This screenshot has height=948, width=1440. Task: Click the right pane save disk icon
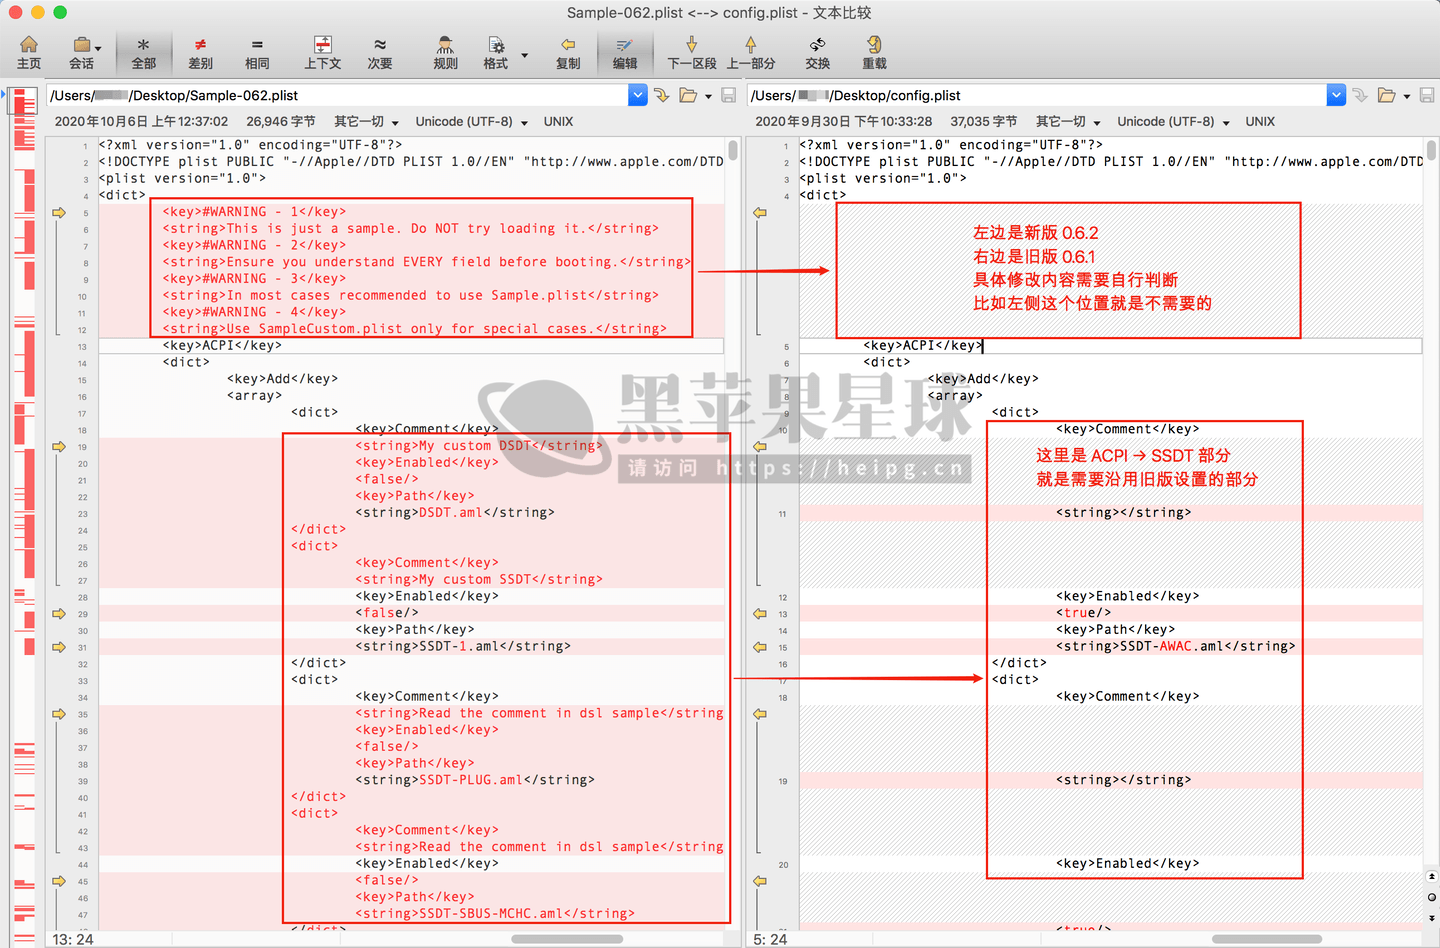point(1427,95)
